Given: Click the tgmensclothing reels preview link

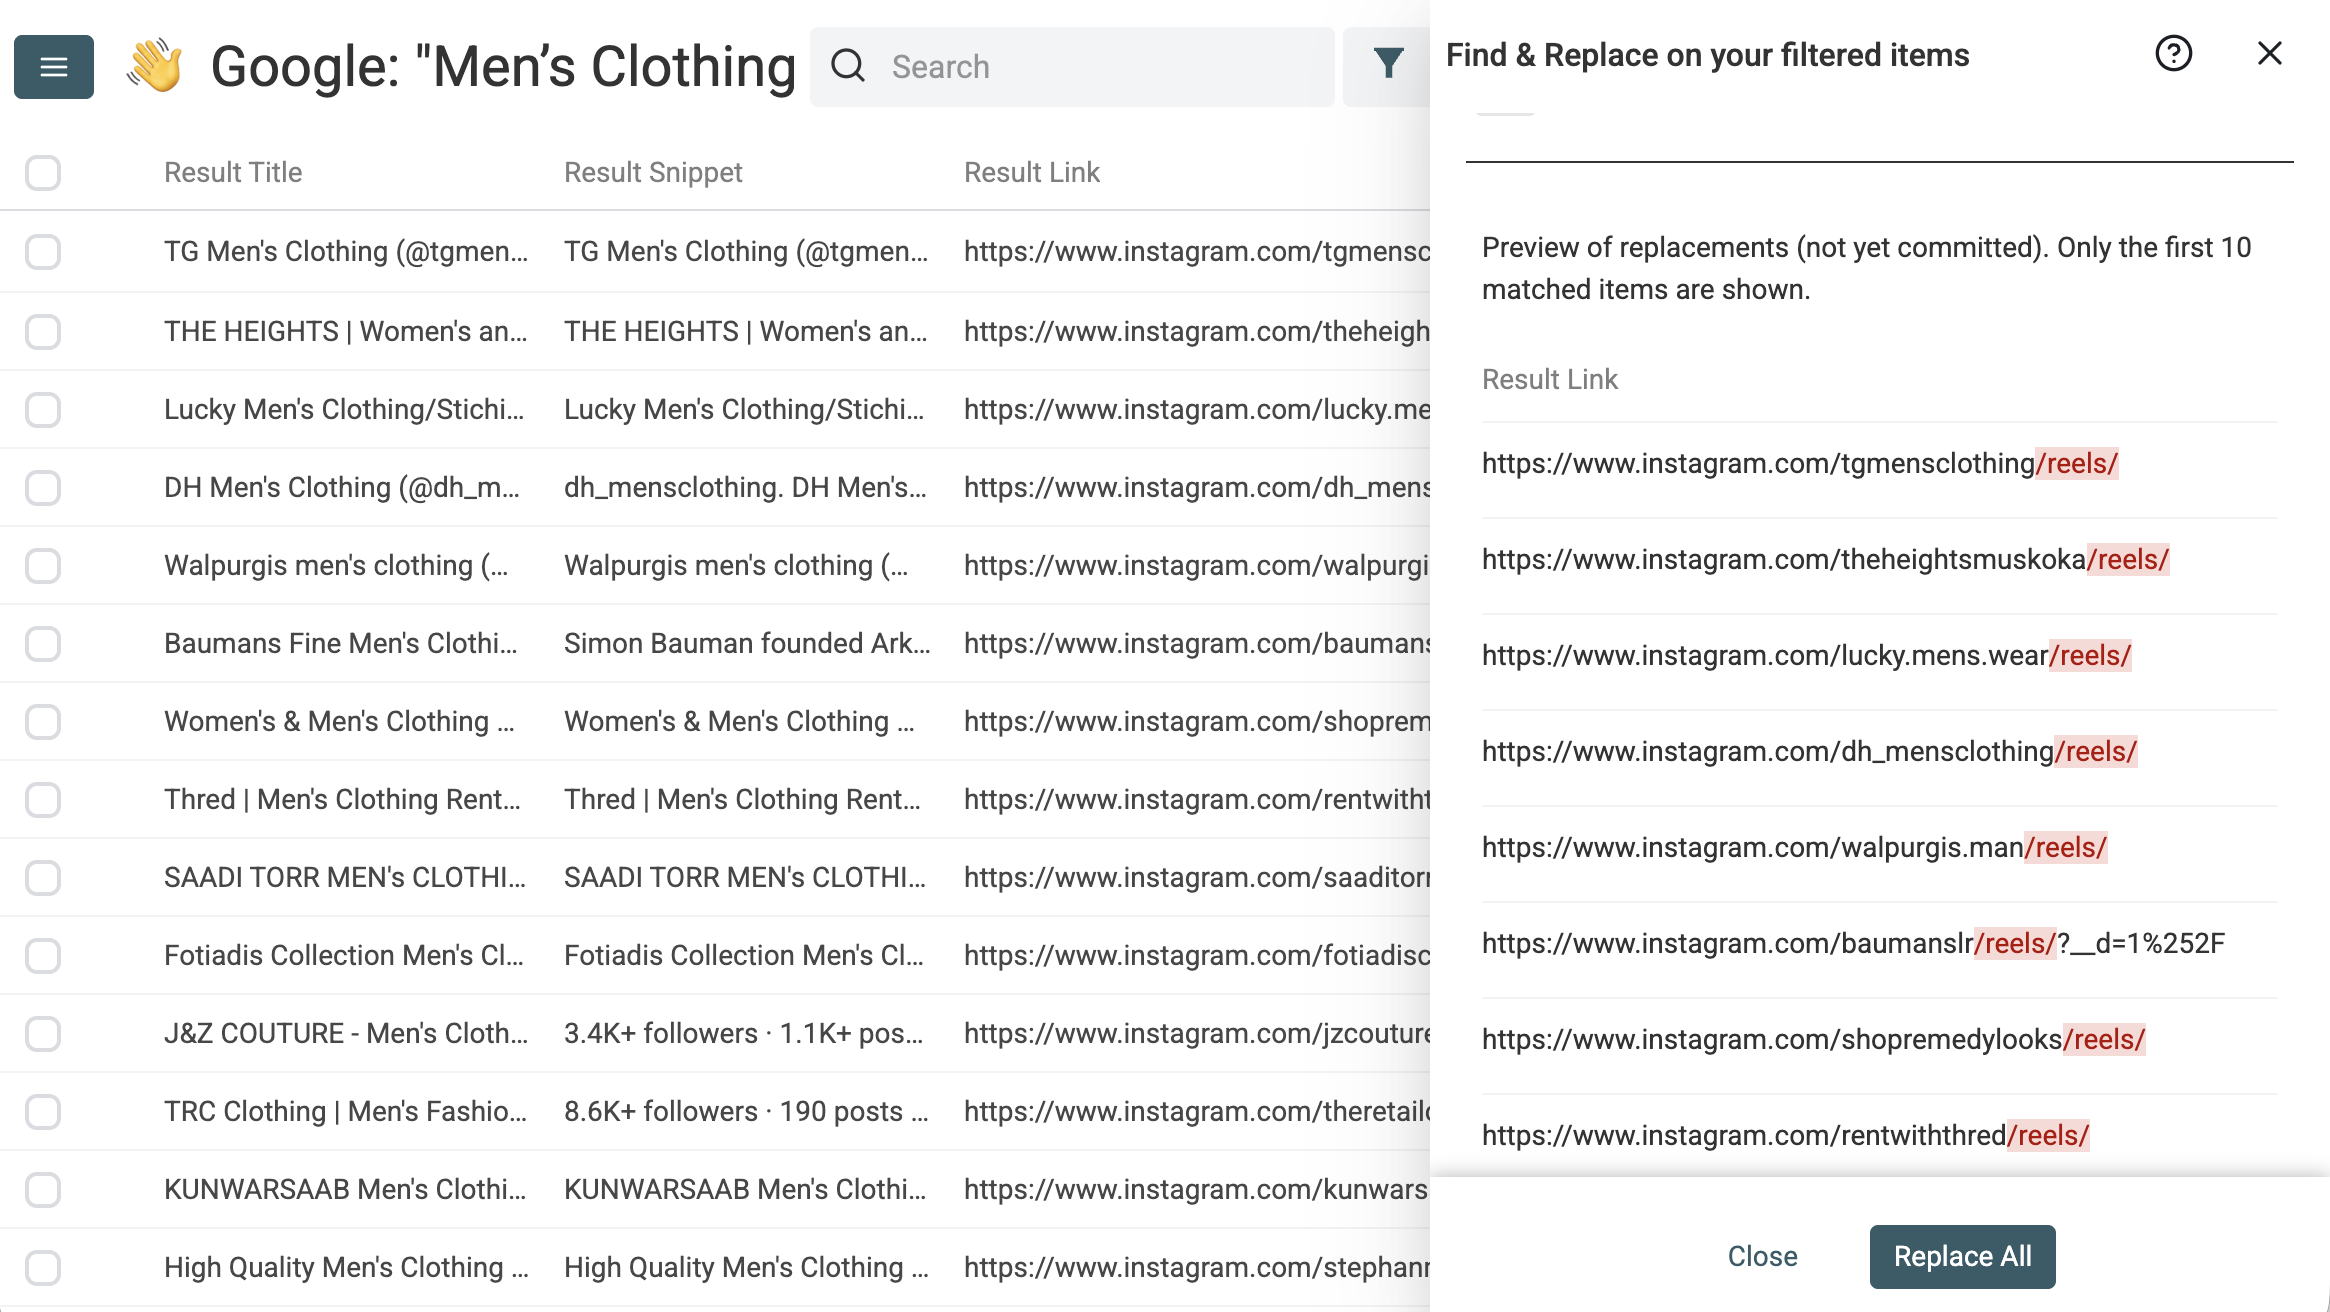Looking at the screenshot, I should (1799, 464).
